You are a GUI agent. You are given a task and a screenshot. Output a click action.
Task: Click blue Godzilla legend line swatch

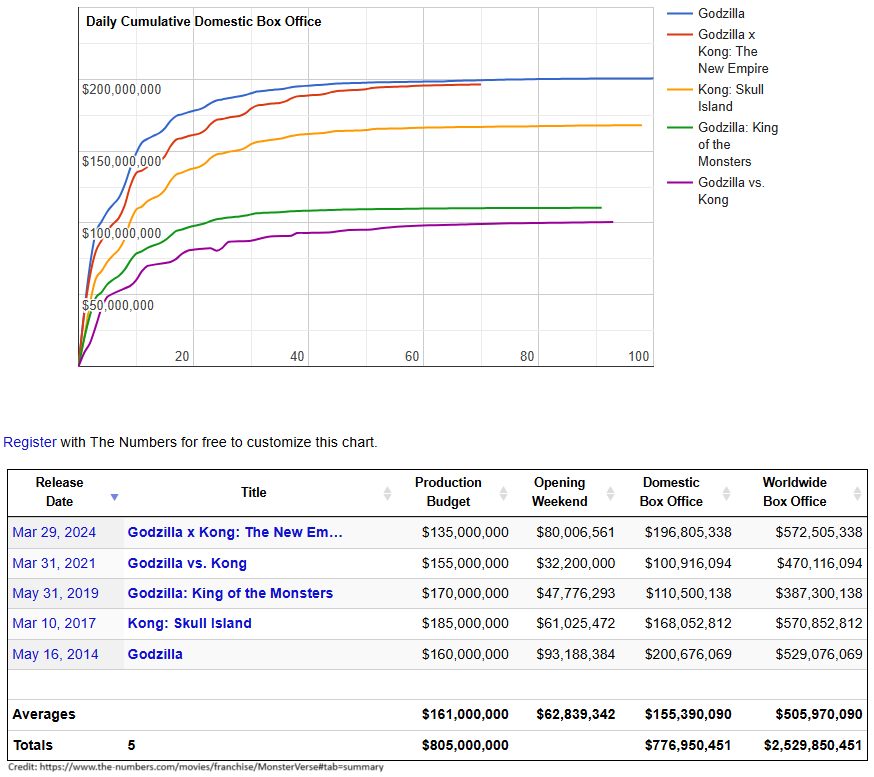click(680, 14)
